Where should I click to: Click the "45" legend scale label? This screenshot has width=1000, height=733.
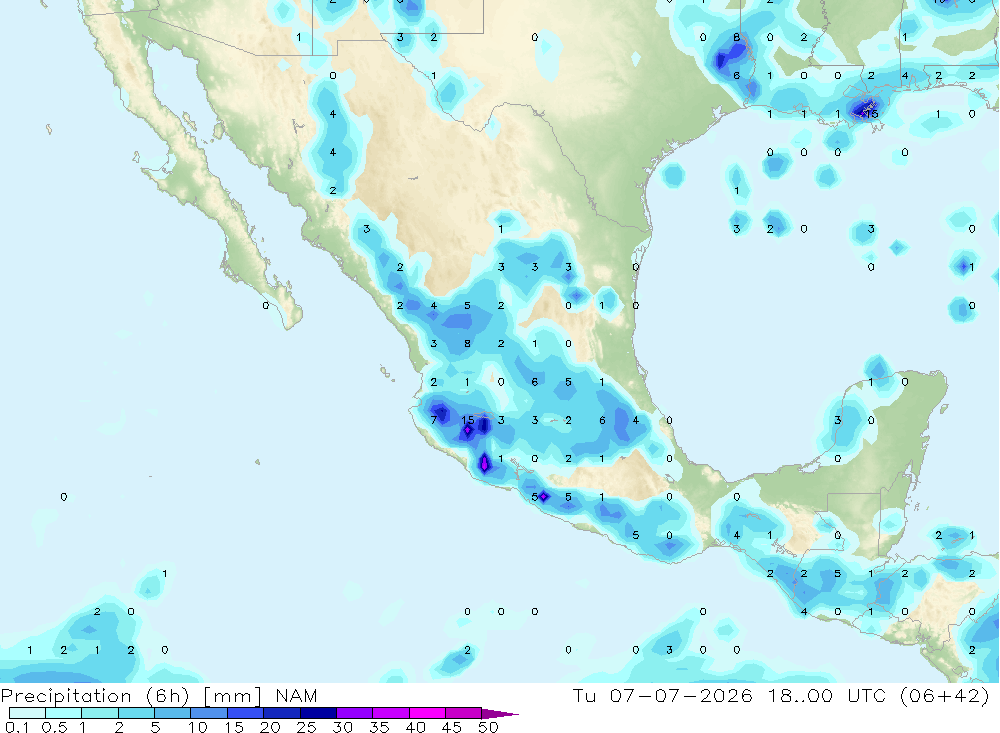(452, 727)
